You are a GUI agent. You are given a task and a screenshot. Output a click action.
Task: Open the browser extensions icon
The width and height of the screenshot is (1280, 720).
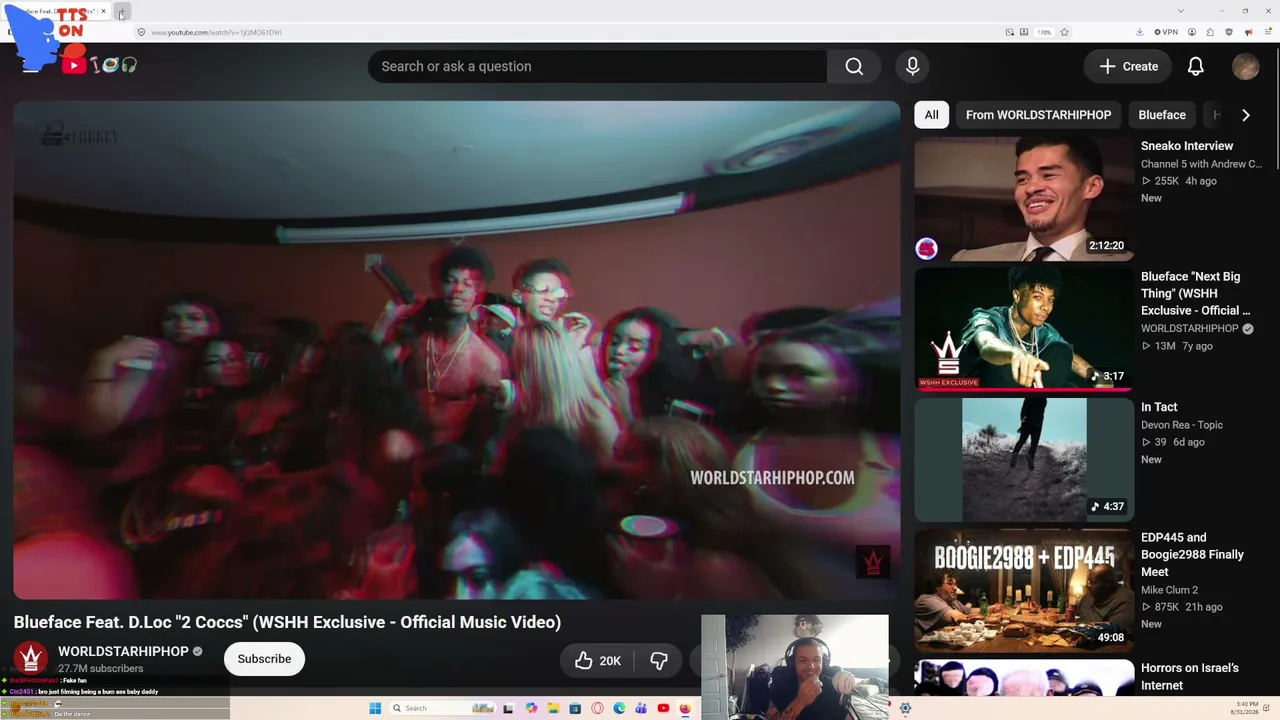[1210, 32]
